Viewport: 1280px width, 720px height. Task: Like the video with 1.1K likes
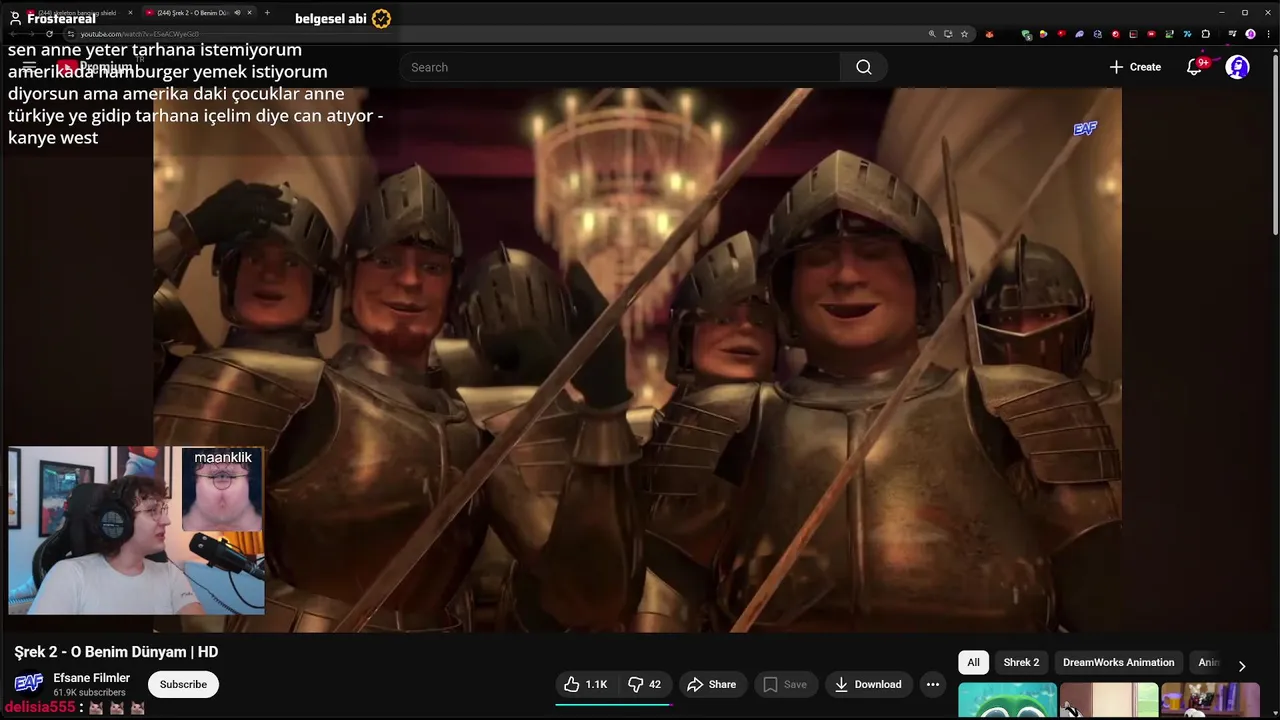tap(586, 684)
